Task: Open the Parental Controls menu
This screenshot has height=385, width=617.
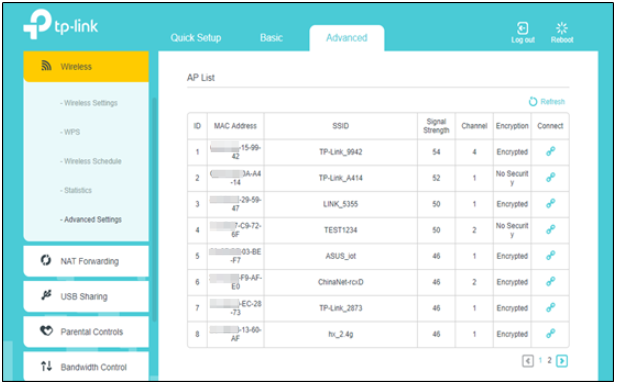Action: pos(86,331)
